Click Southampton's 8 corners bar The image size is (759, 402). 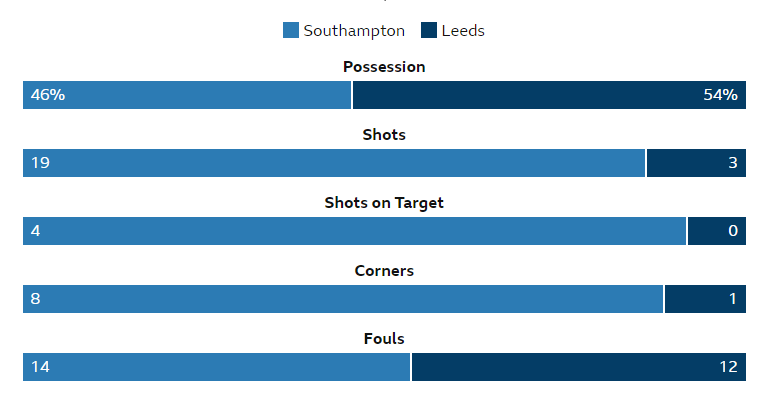coord(343,299)
